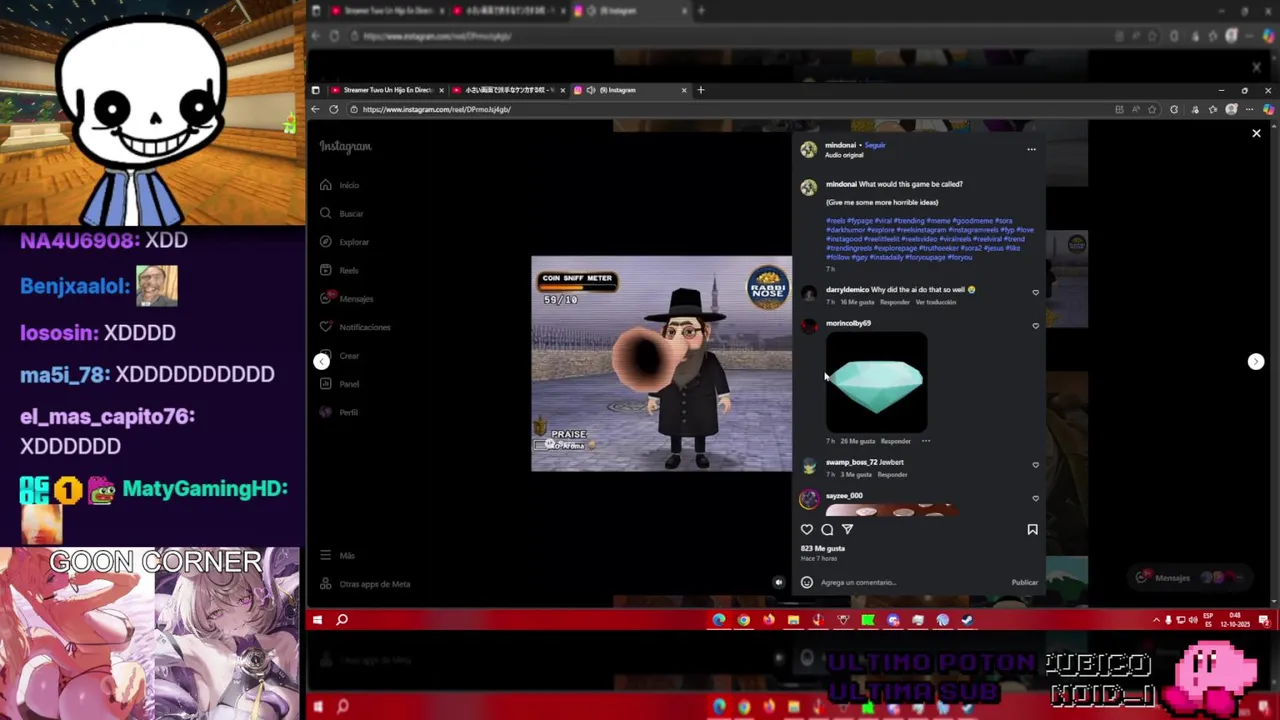Click the Instagram logo wordmark

pos(345,146)
